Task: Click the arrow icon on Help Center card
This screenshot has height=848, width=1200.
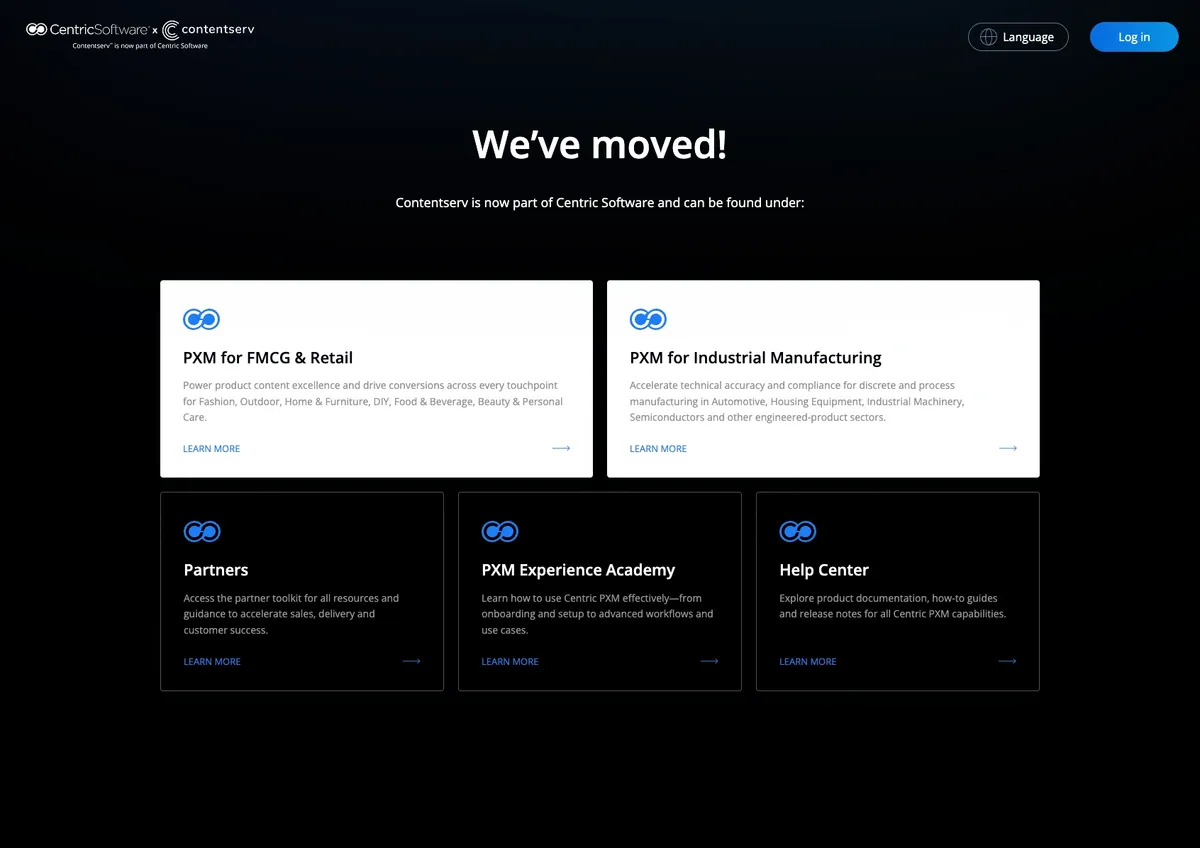Action: click(1007, 661)
